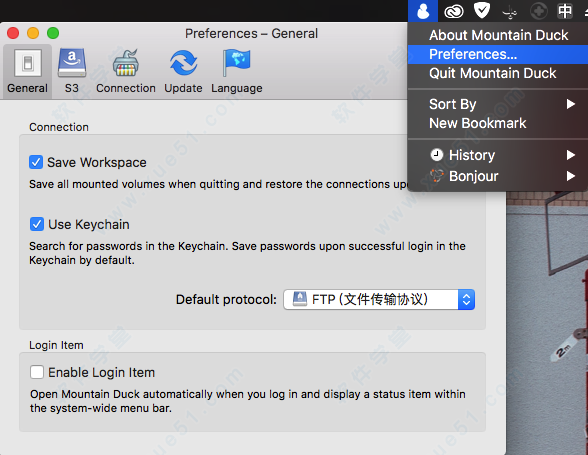
Task: Open the Language preferences pane
Action: pos(237,72)
